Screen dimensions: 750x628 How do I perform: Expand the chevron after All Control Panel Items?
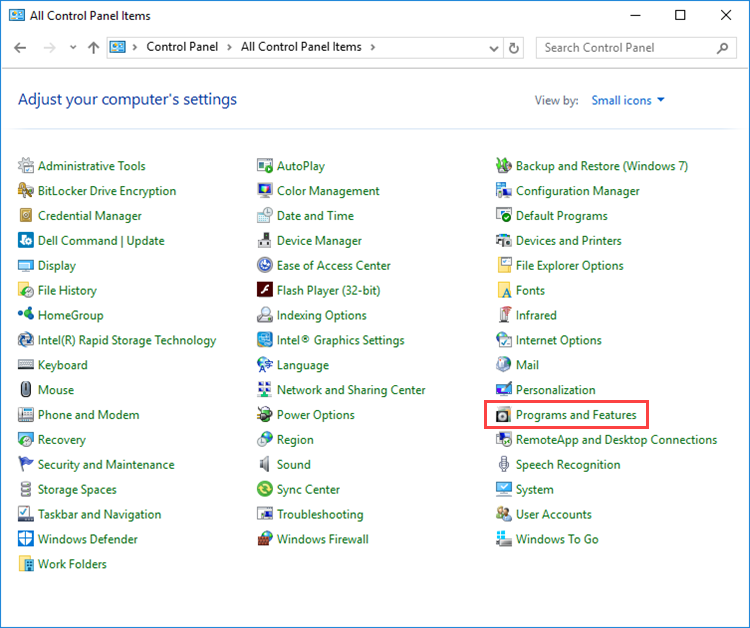point(373,47)
